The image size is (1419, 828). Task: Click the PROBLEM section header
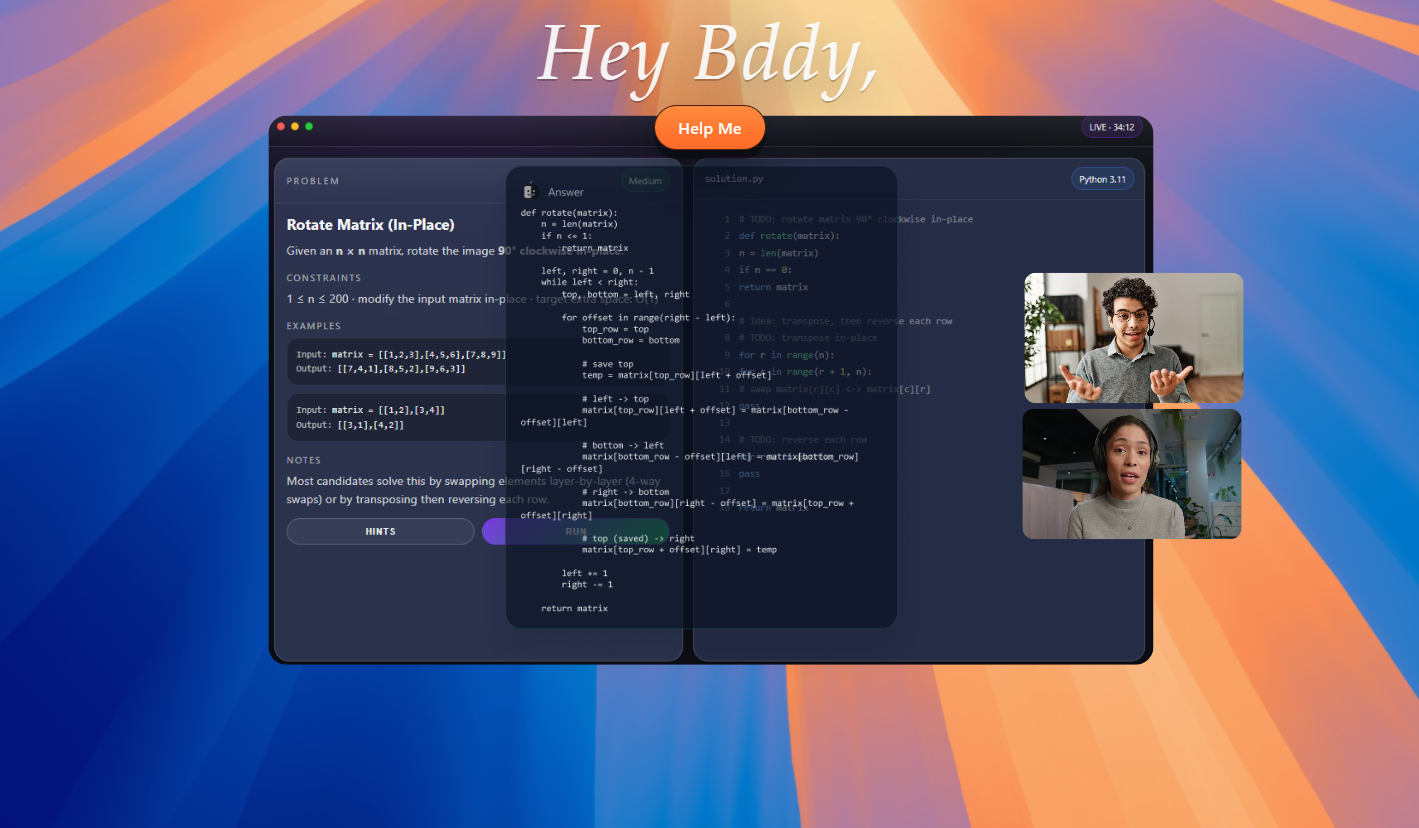pos(313,181)
